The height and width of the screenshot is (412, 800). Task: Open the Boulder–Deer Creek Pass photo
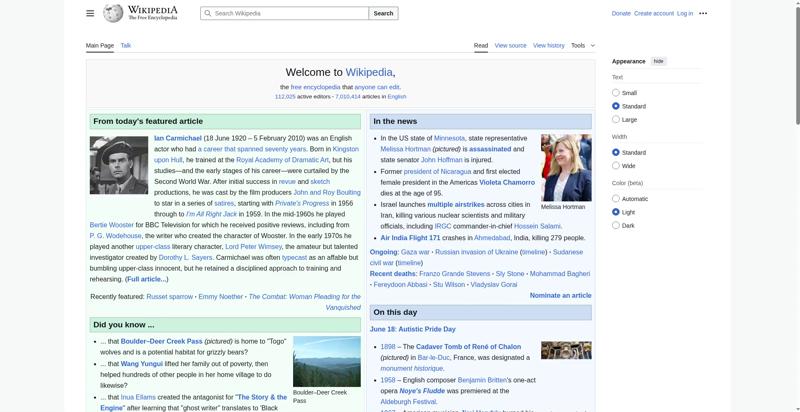point(327,362)
